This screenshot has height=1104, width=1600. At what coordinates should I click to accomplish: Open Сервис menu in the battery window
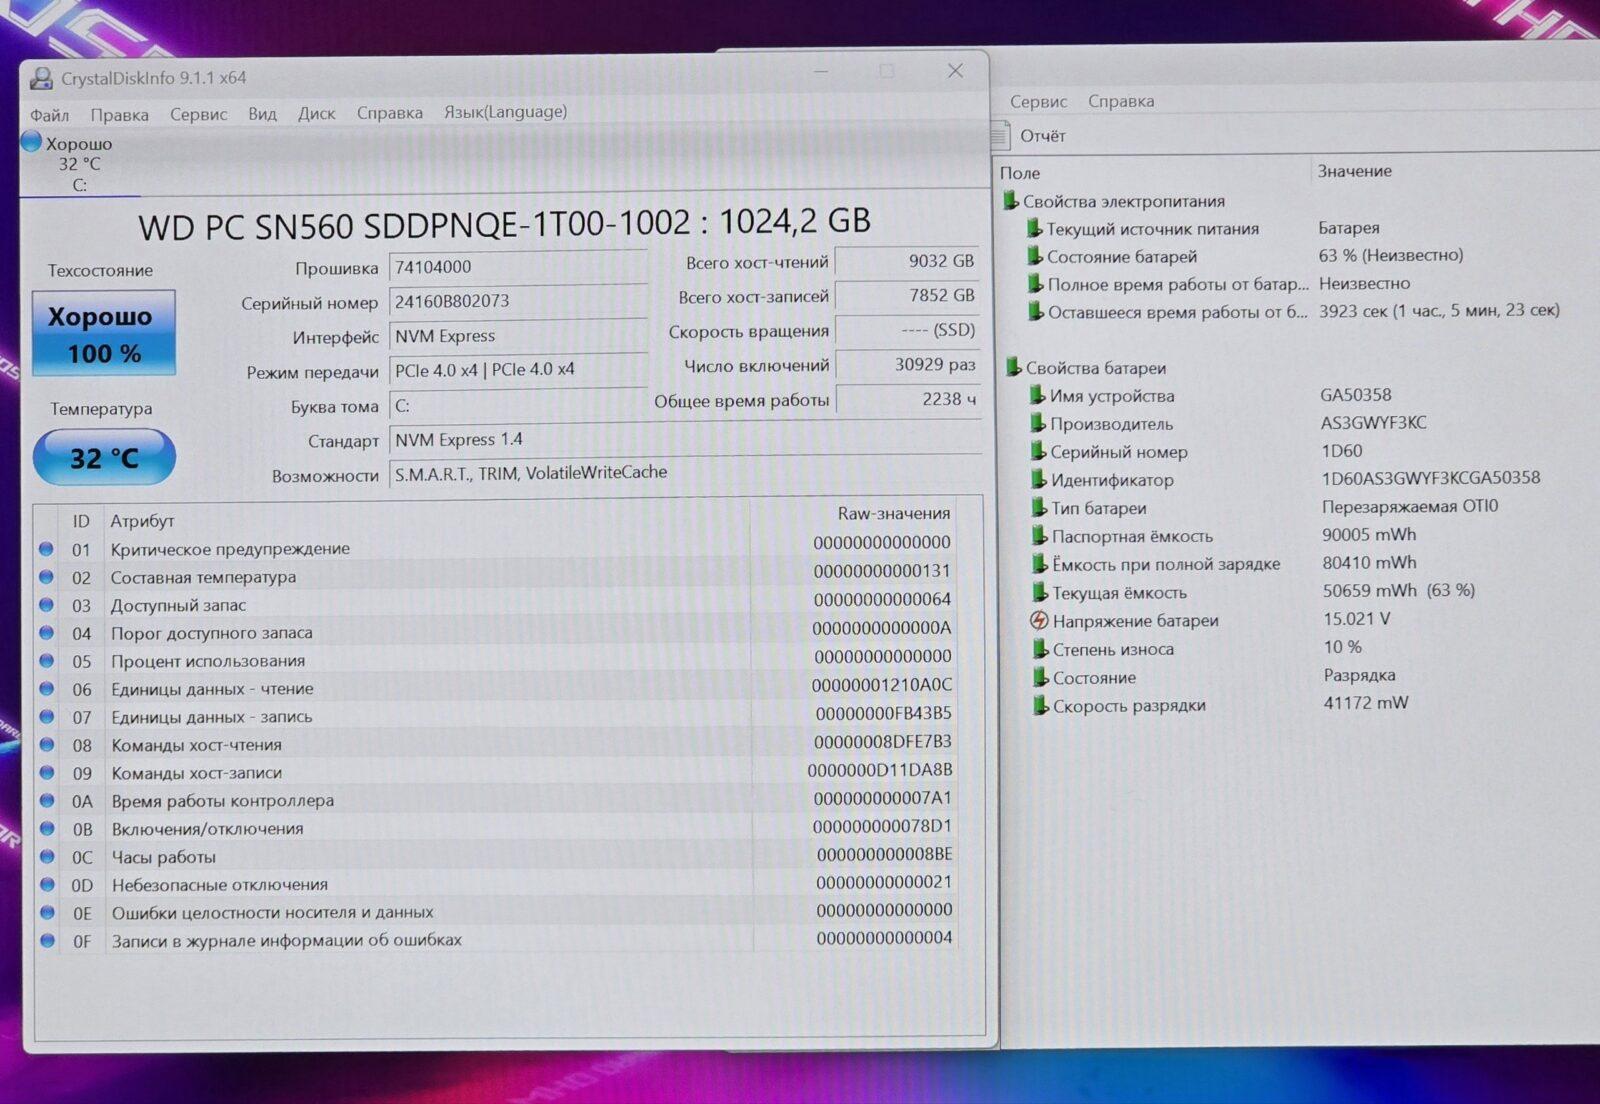click(1038, 102)
